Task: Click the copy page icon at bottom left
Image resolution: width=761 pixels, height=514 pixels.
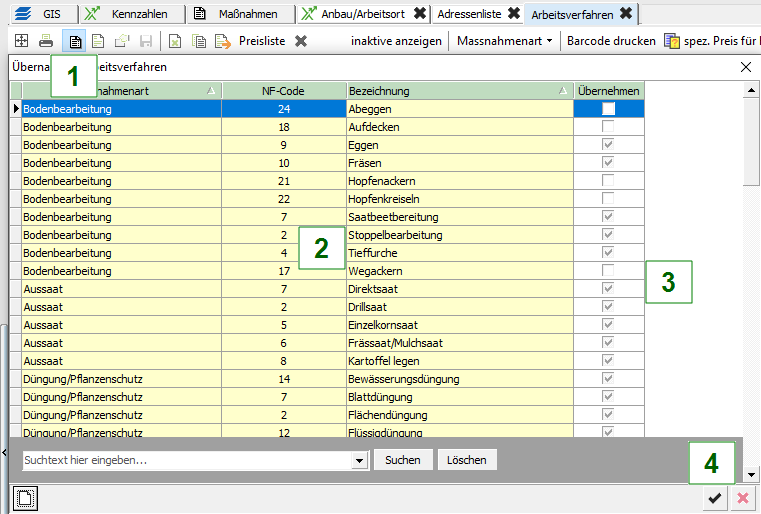Action: pyautogui.click(x=22, y=498)
